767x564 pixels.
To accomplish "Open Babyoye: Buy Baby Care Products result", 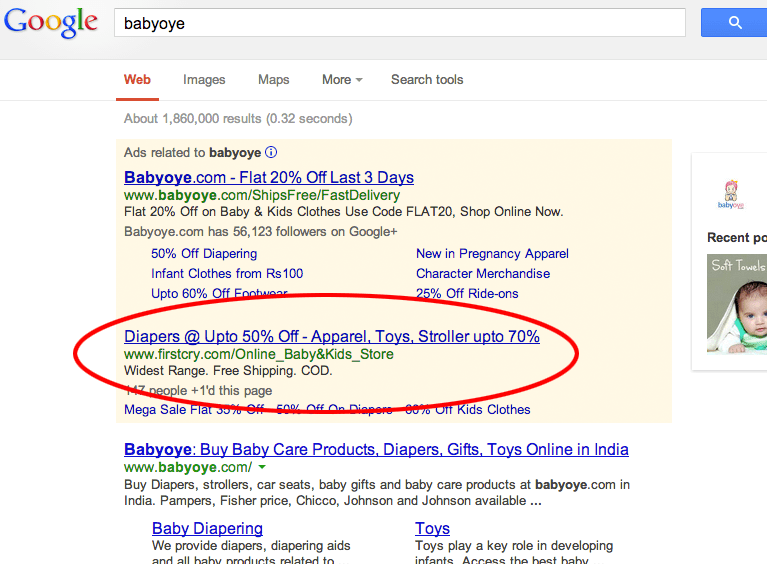I will (376, 449).
